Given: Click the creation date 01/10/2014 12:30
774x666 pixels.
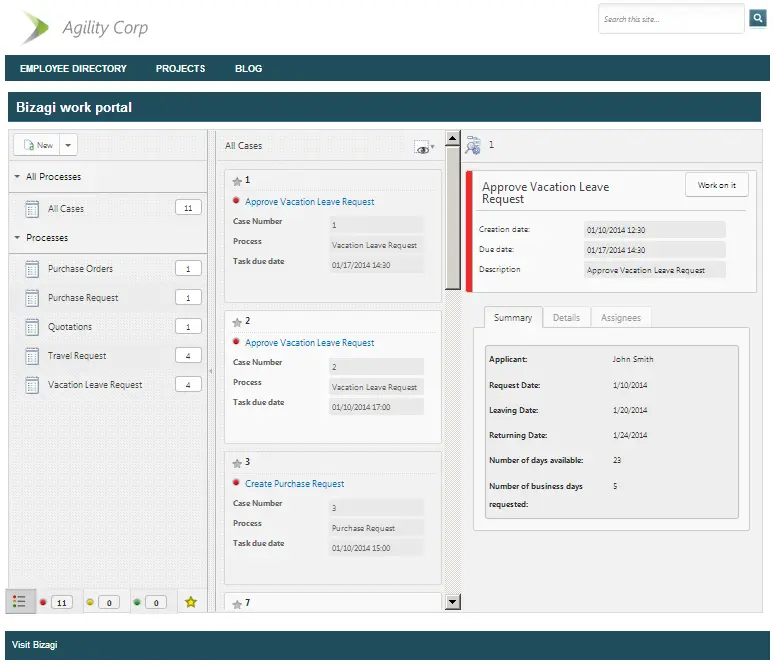Looking at the screenshot, I should pos(655,230).
